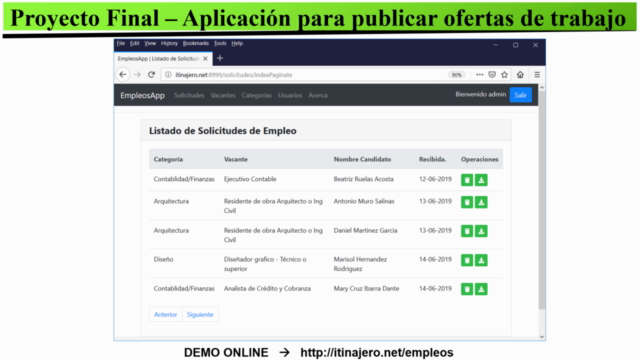
Task: Reload the page with refresh icon
Action: pos(151,75)
